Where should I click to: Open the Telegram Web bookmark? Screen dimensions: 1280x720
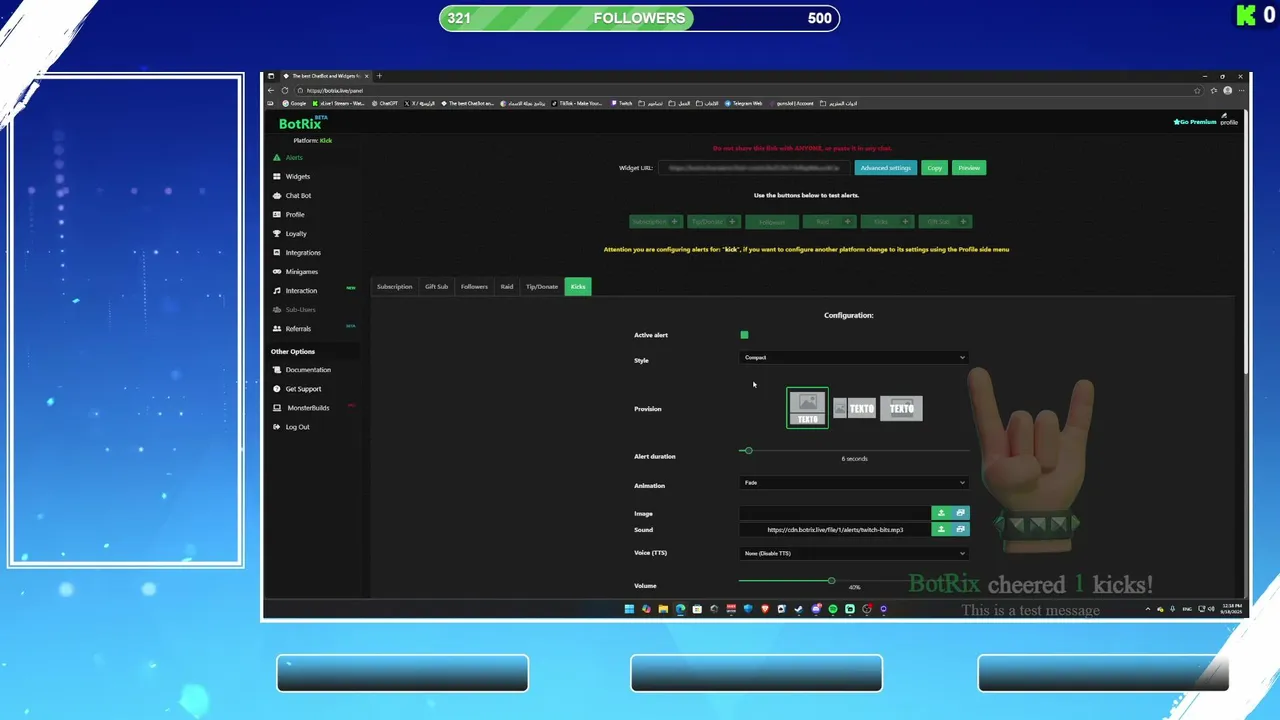(743, 103)
